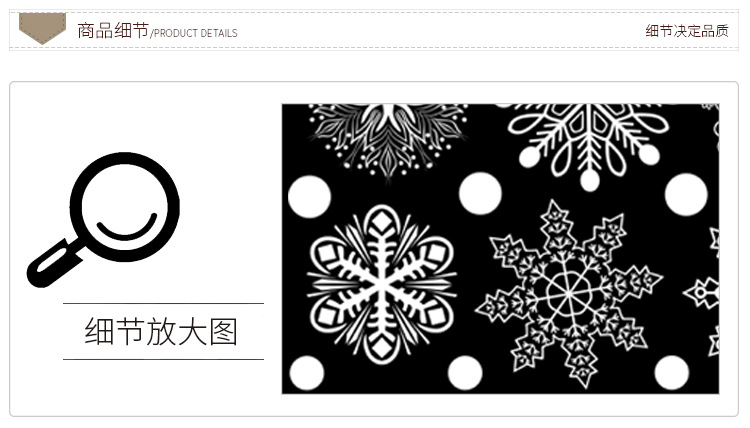Click the star-pointed snowflake with wheel center
Image resolution: width=750 pixels, height=428 pixels.
569,294
